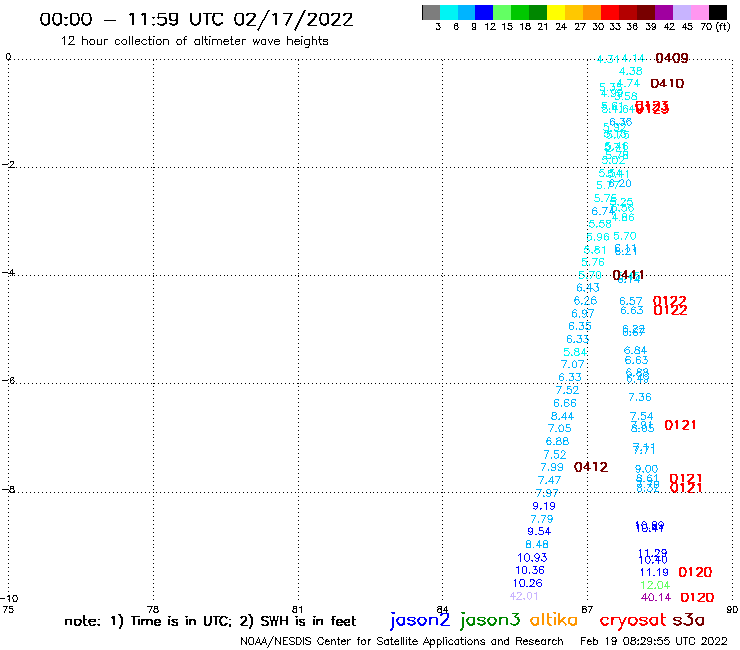The width and height of the screenshot is (740, 650).
Task: Click the latitude axis label -6
Action: pyautogui.click(x=8, y=380)
